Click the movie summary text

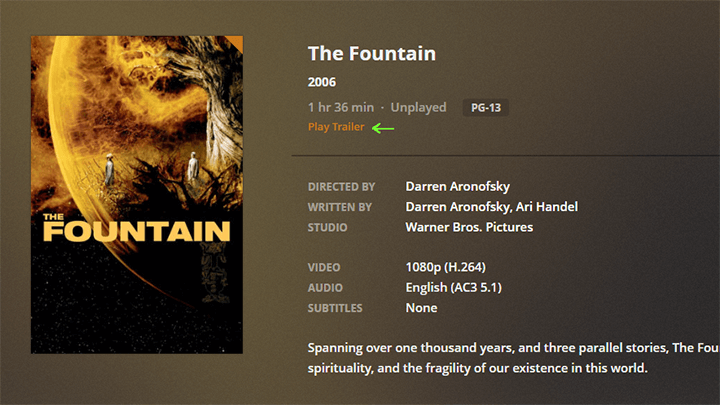[x=513, y=358]
